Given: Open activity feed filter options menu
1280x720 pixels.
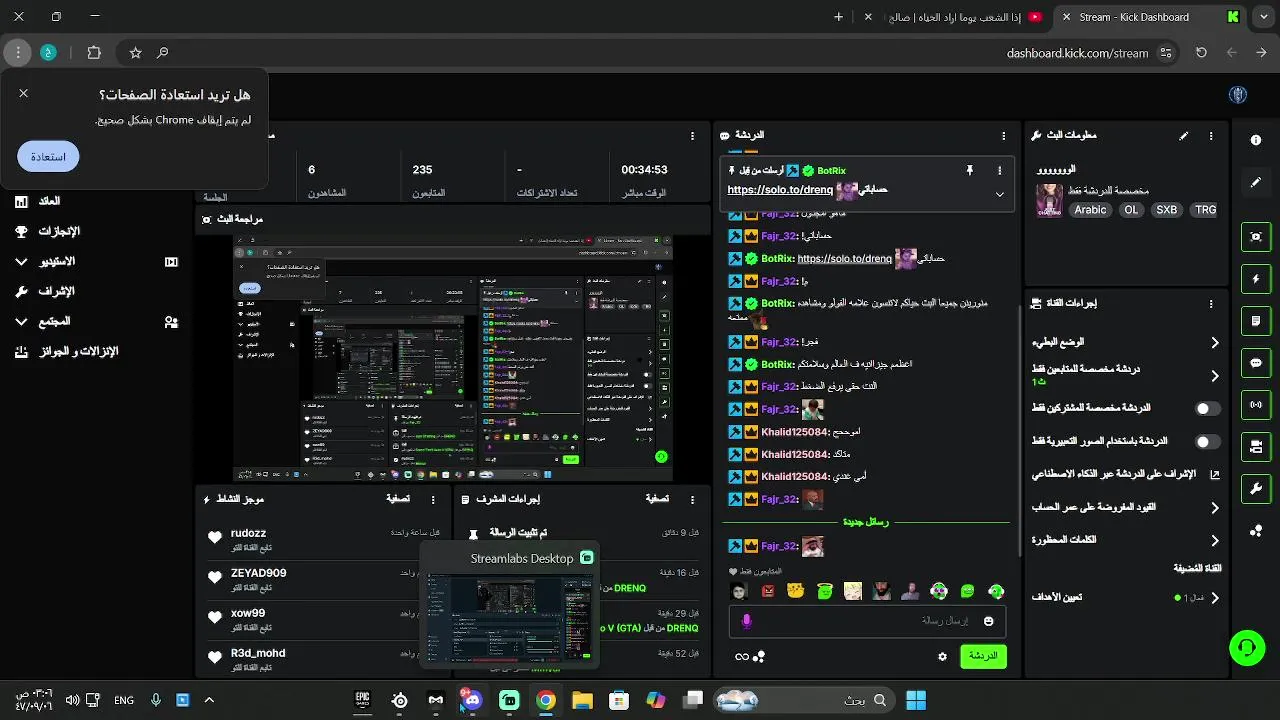Looking at the screenshot, I should point(433,498).
